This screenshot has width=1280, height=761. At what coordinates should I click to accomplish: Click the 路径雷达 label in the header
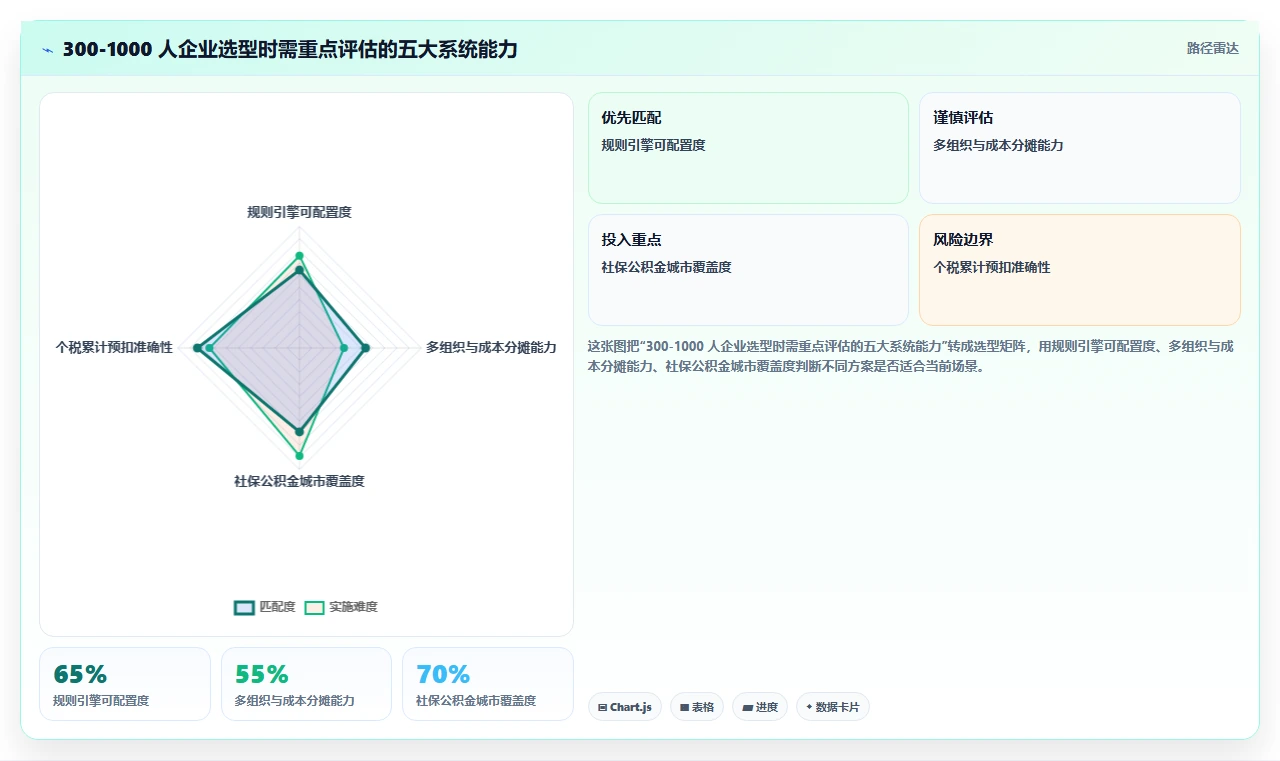coord(1213,48)
